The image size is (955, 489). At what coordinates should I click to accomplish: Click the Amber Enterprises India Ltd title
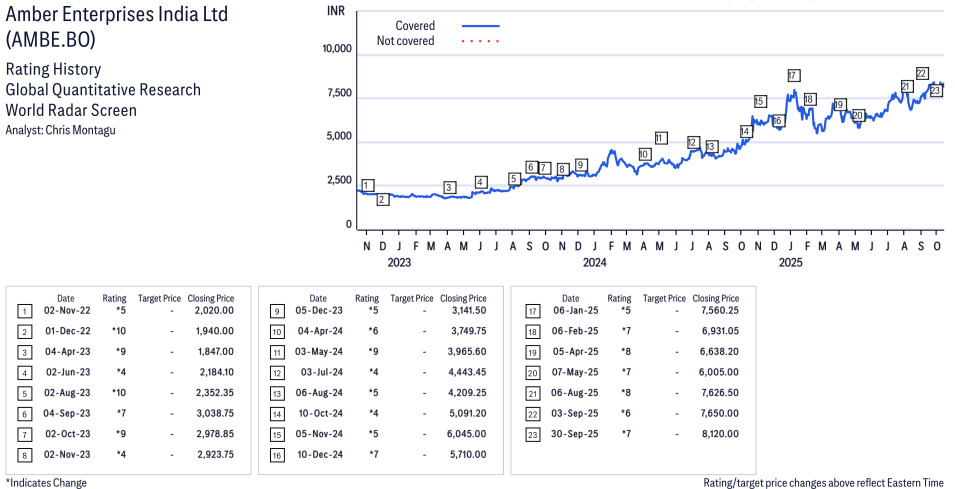coord(117,15)
